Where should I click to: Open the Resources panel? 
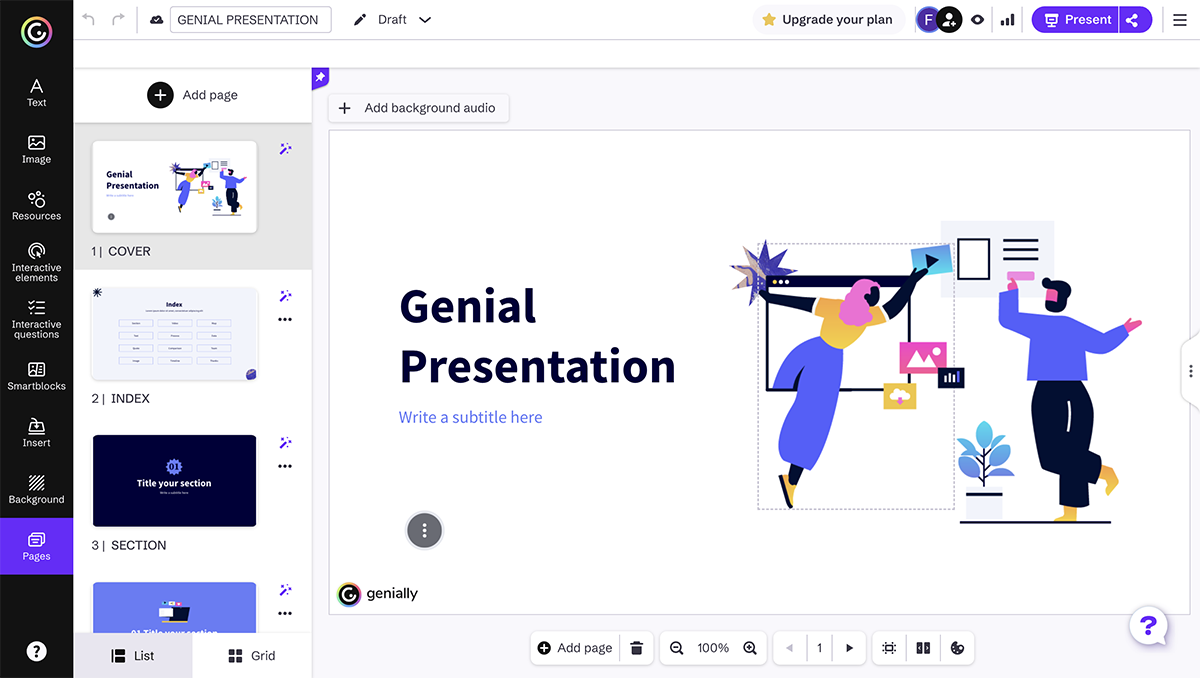coord(36,206)
